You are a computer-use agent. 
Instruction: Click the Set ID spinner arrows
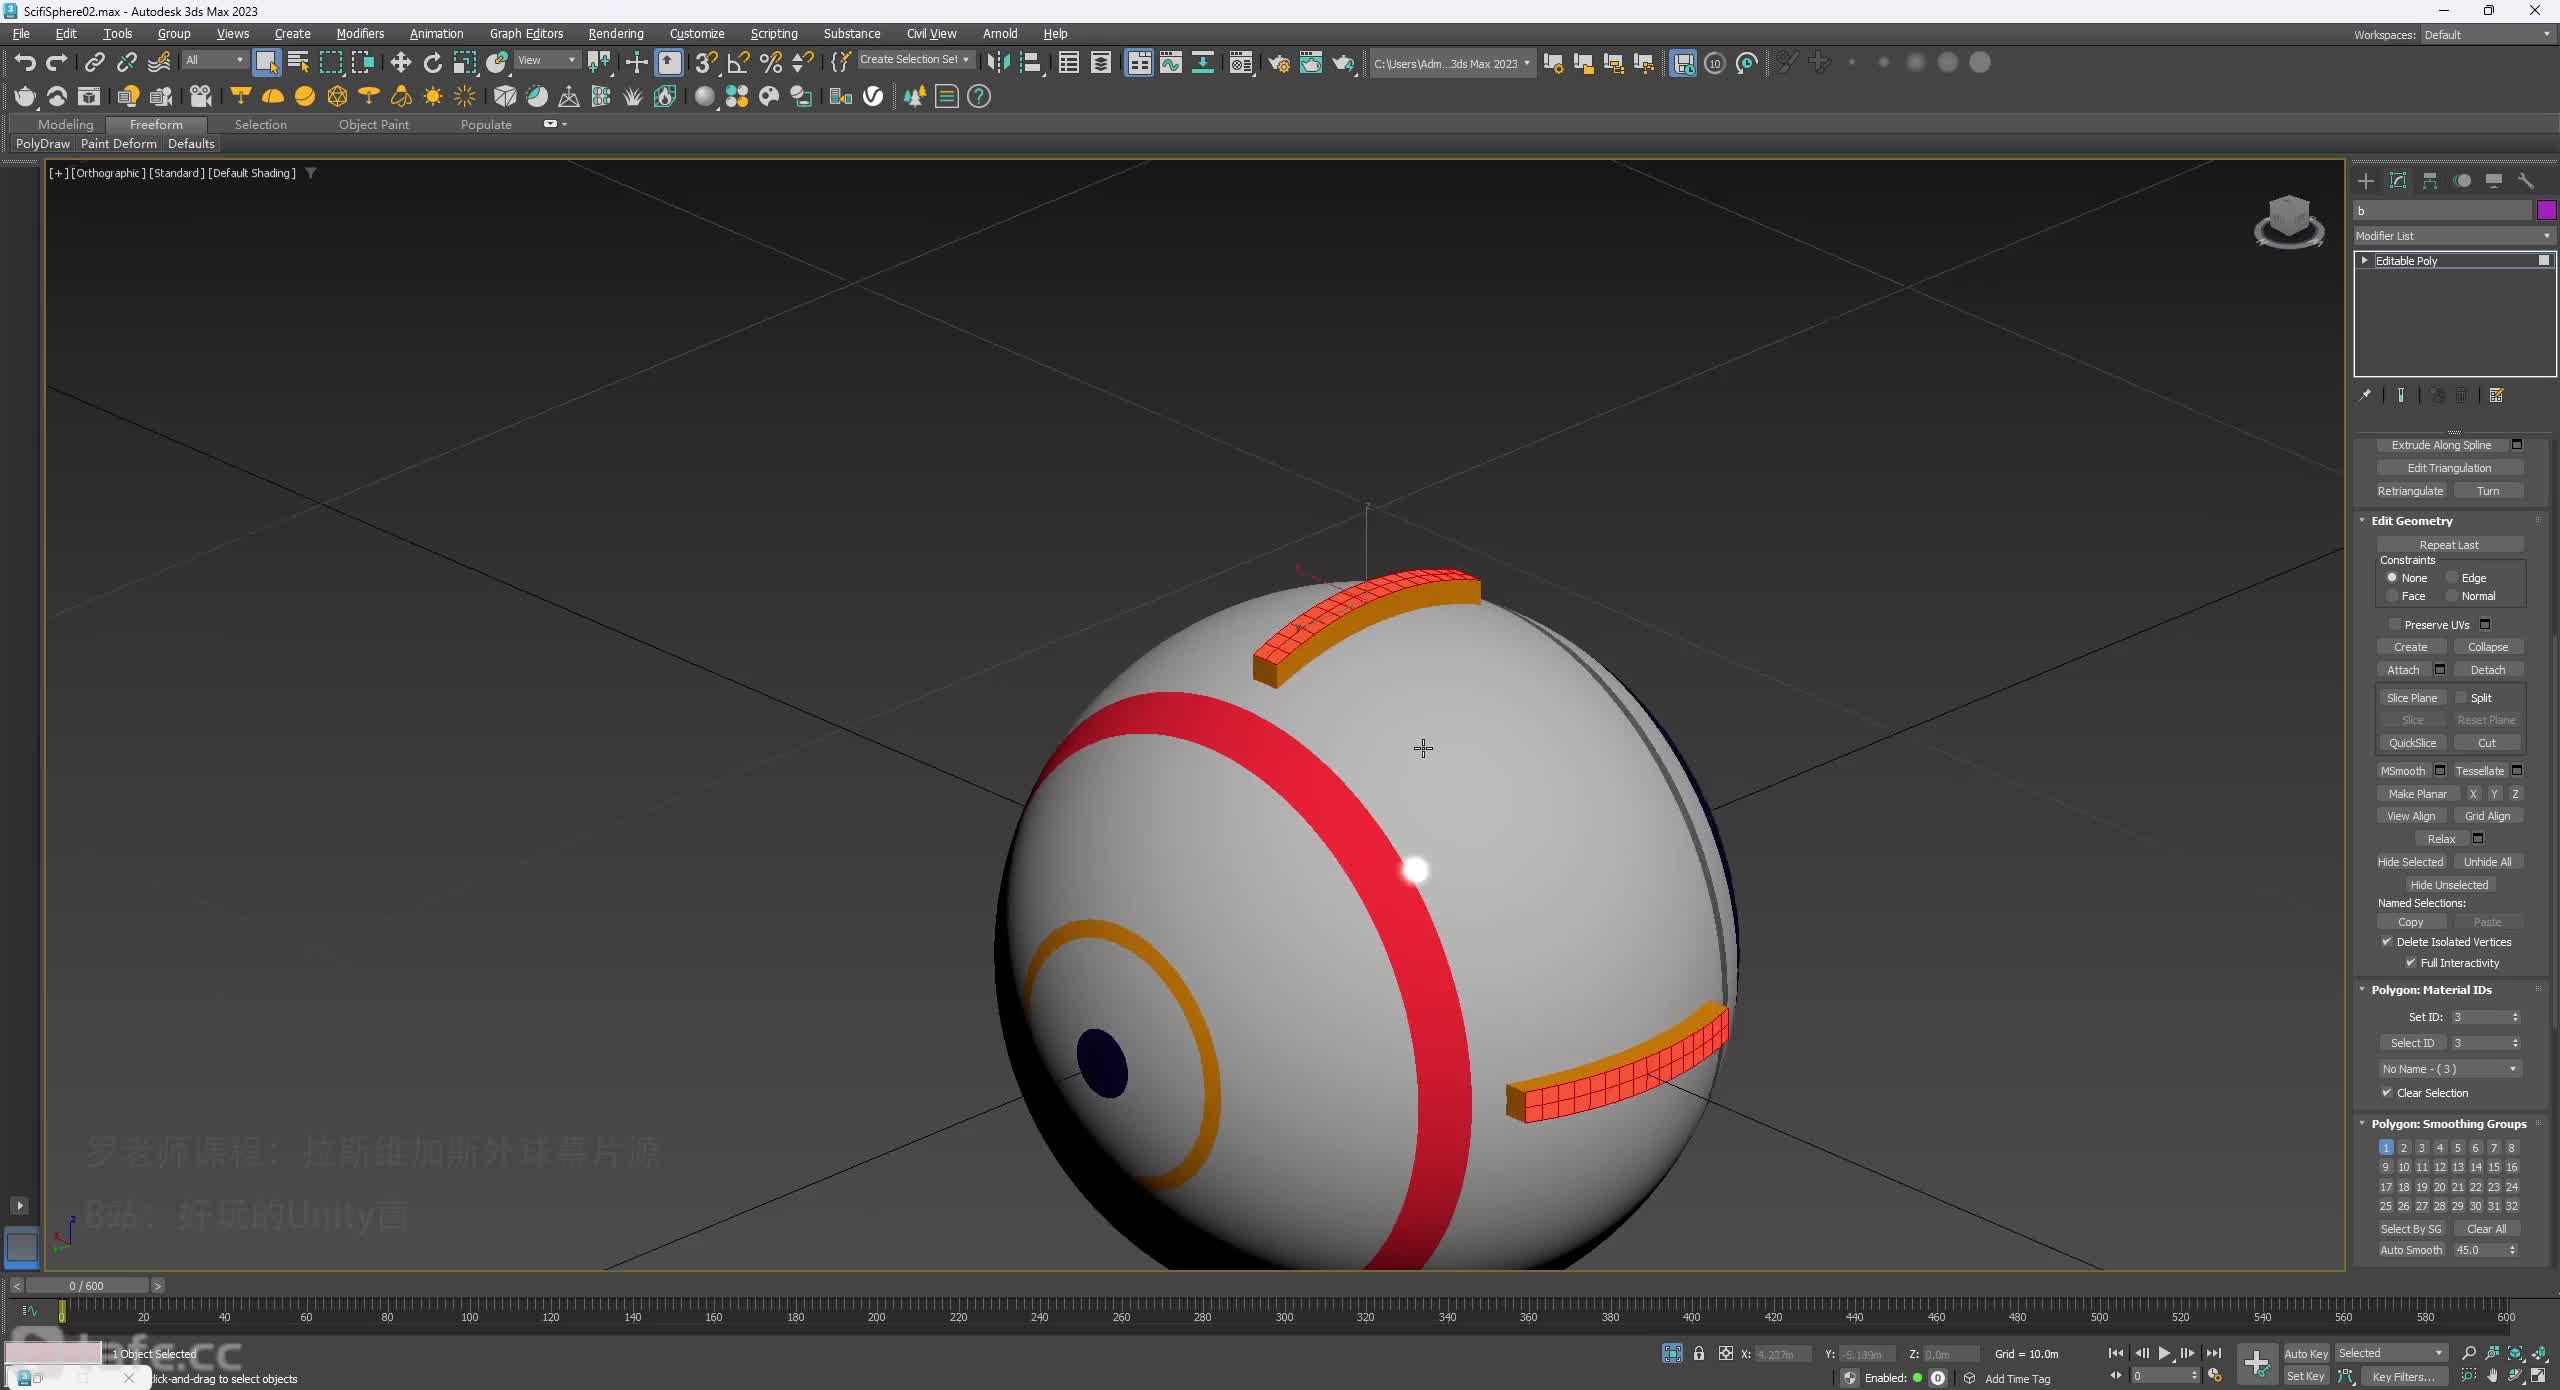point(2515,1017)
